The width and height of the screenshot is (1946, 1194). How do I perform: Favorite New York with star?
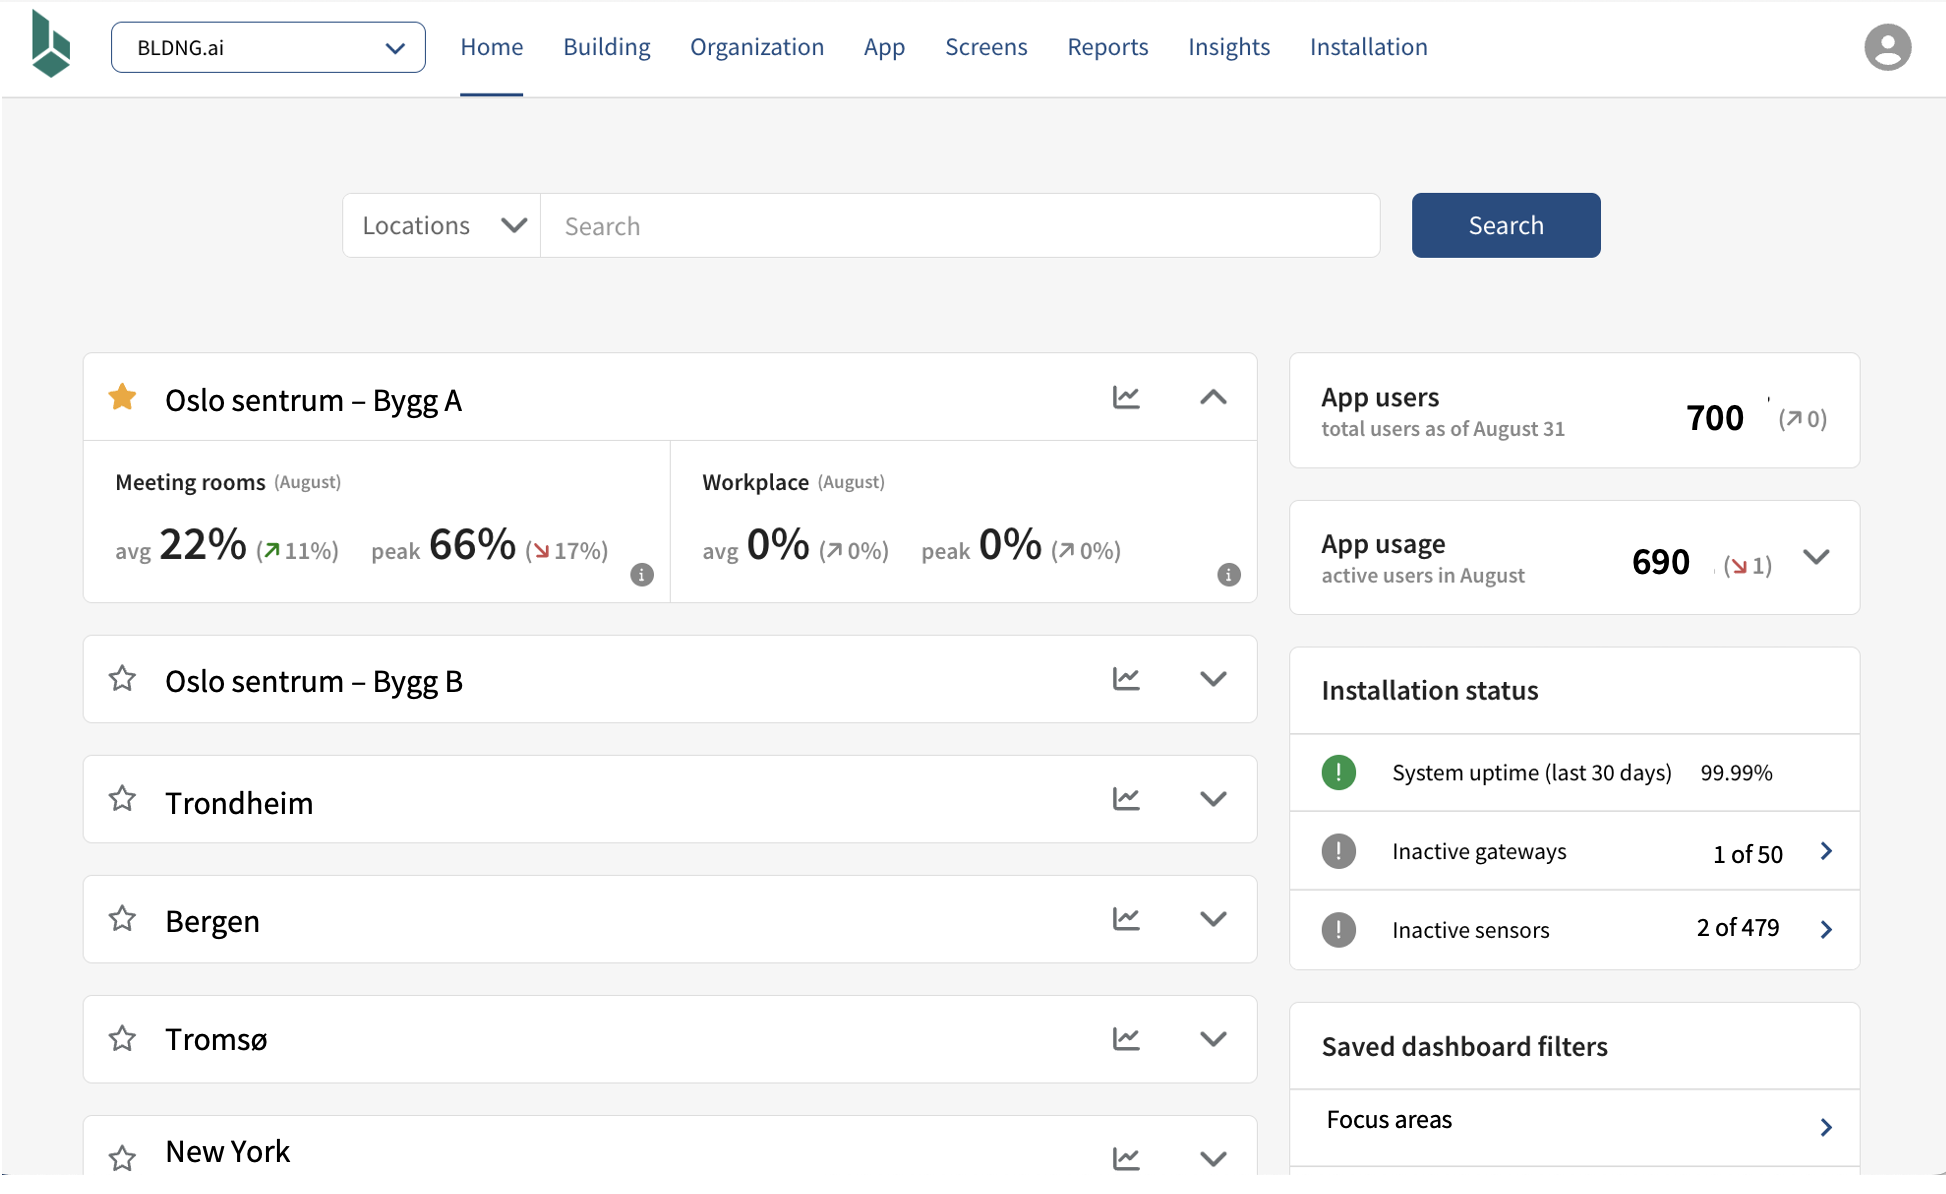(x=122, y=1158)
